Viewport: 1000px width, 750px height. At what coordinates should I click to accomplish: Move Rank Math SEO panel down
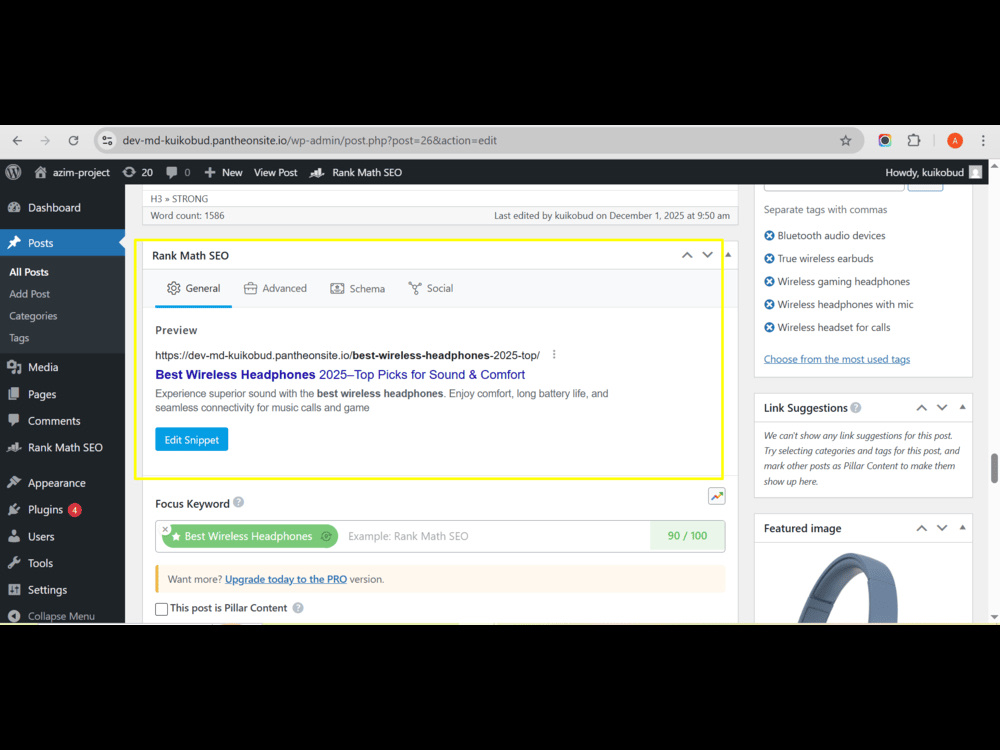707,255
